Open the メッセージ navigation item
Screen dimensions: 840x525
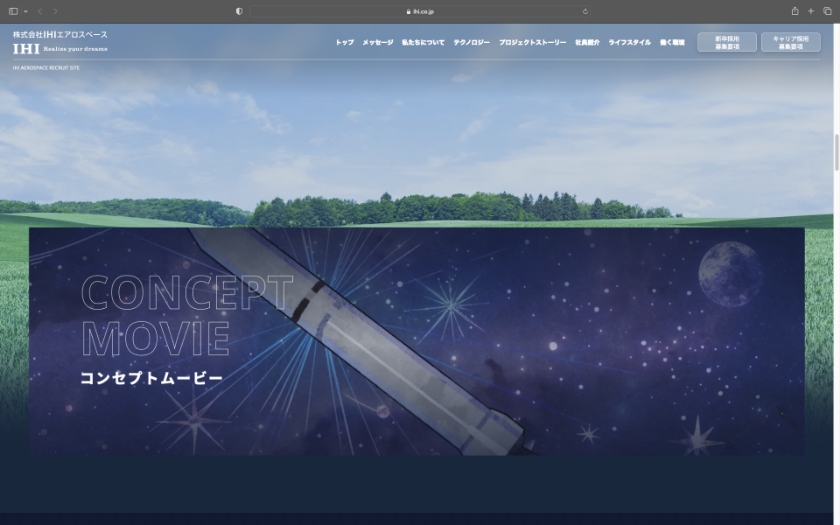[x=378, y=42]
